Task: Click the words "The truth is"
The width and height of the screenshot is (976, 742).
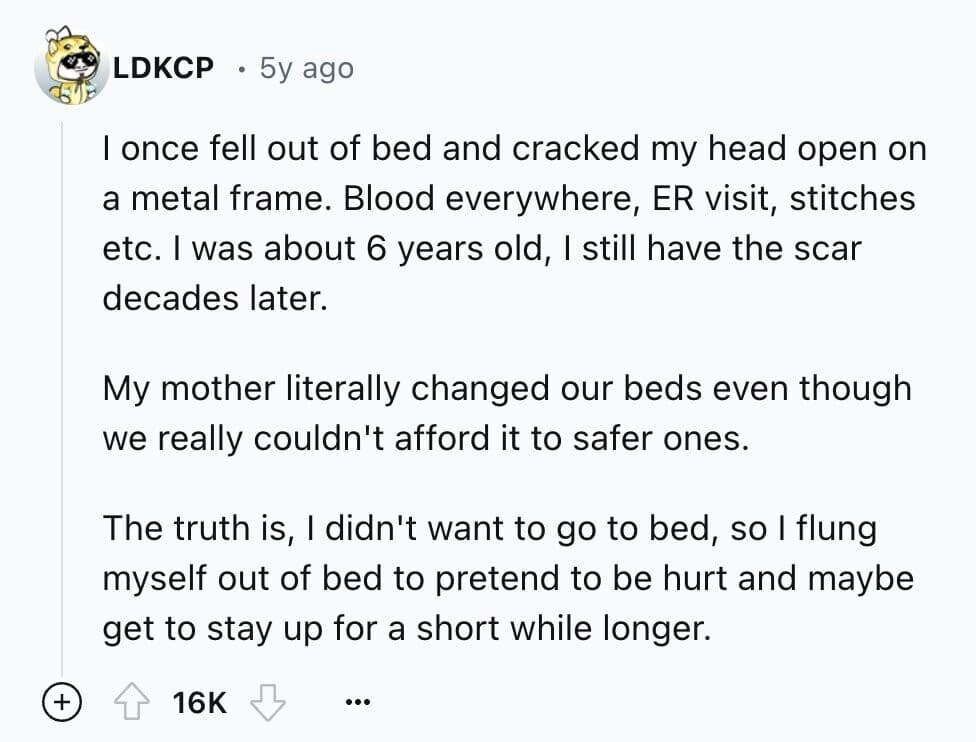Action: (198, 528)
